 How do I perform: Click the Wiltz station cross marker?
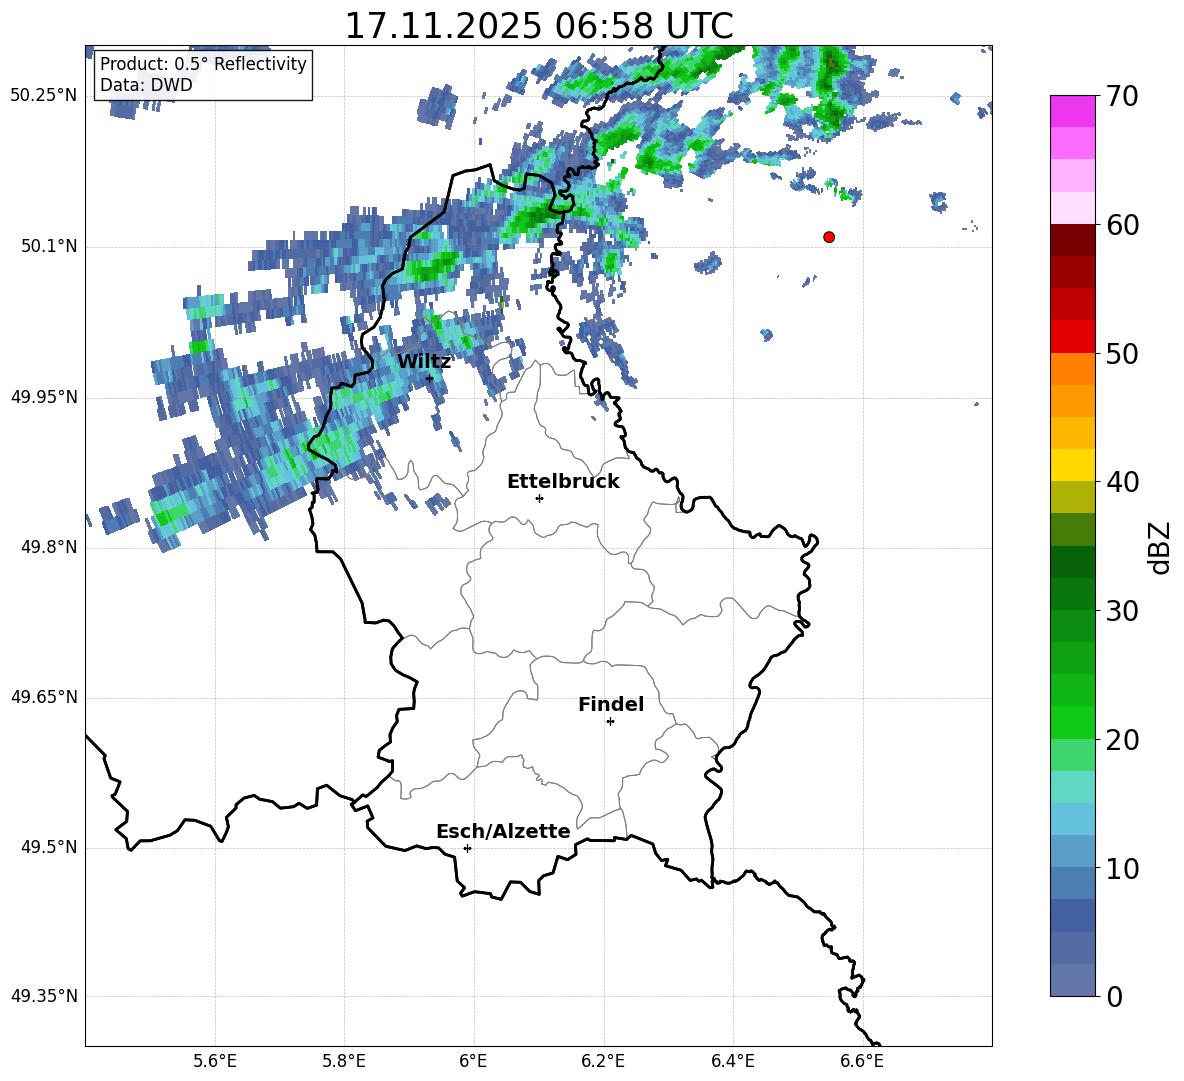pos(429,379)
